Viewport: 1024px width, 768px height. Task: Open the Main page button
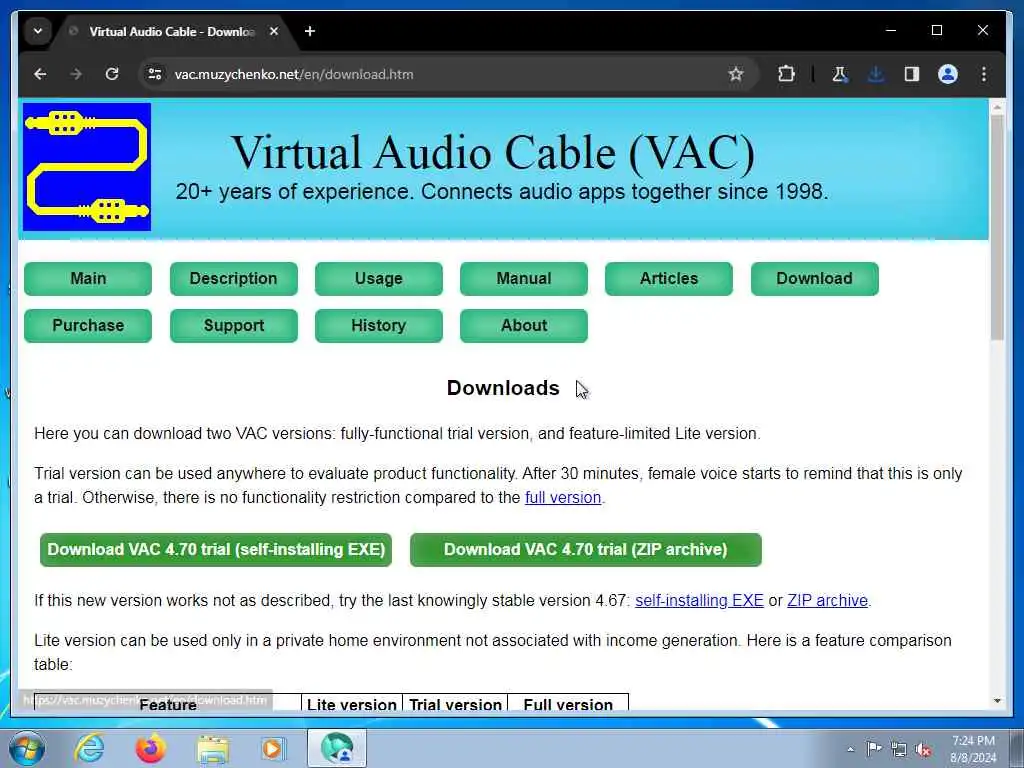click(x=88, y=279)
